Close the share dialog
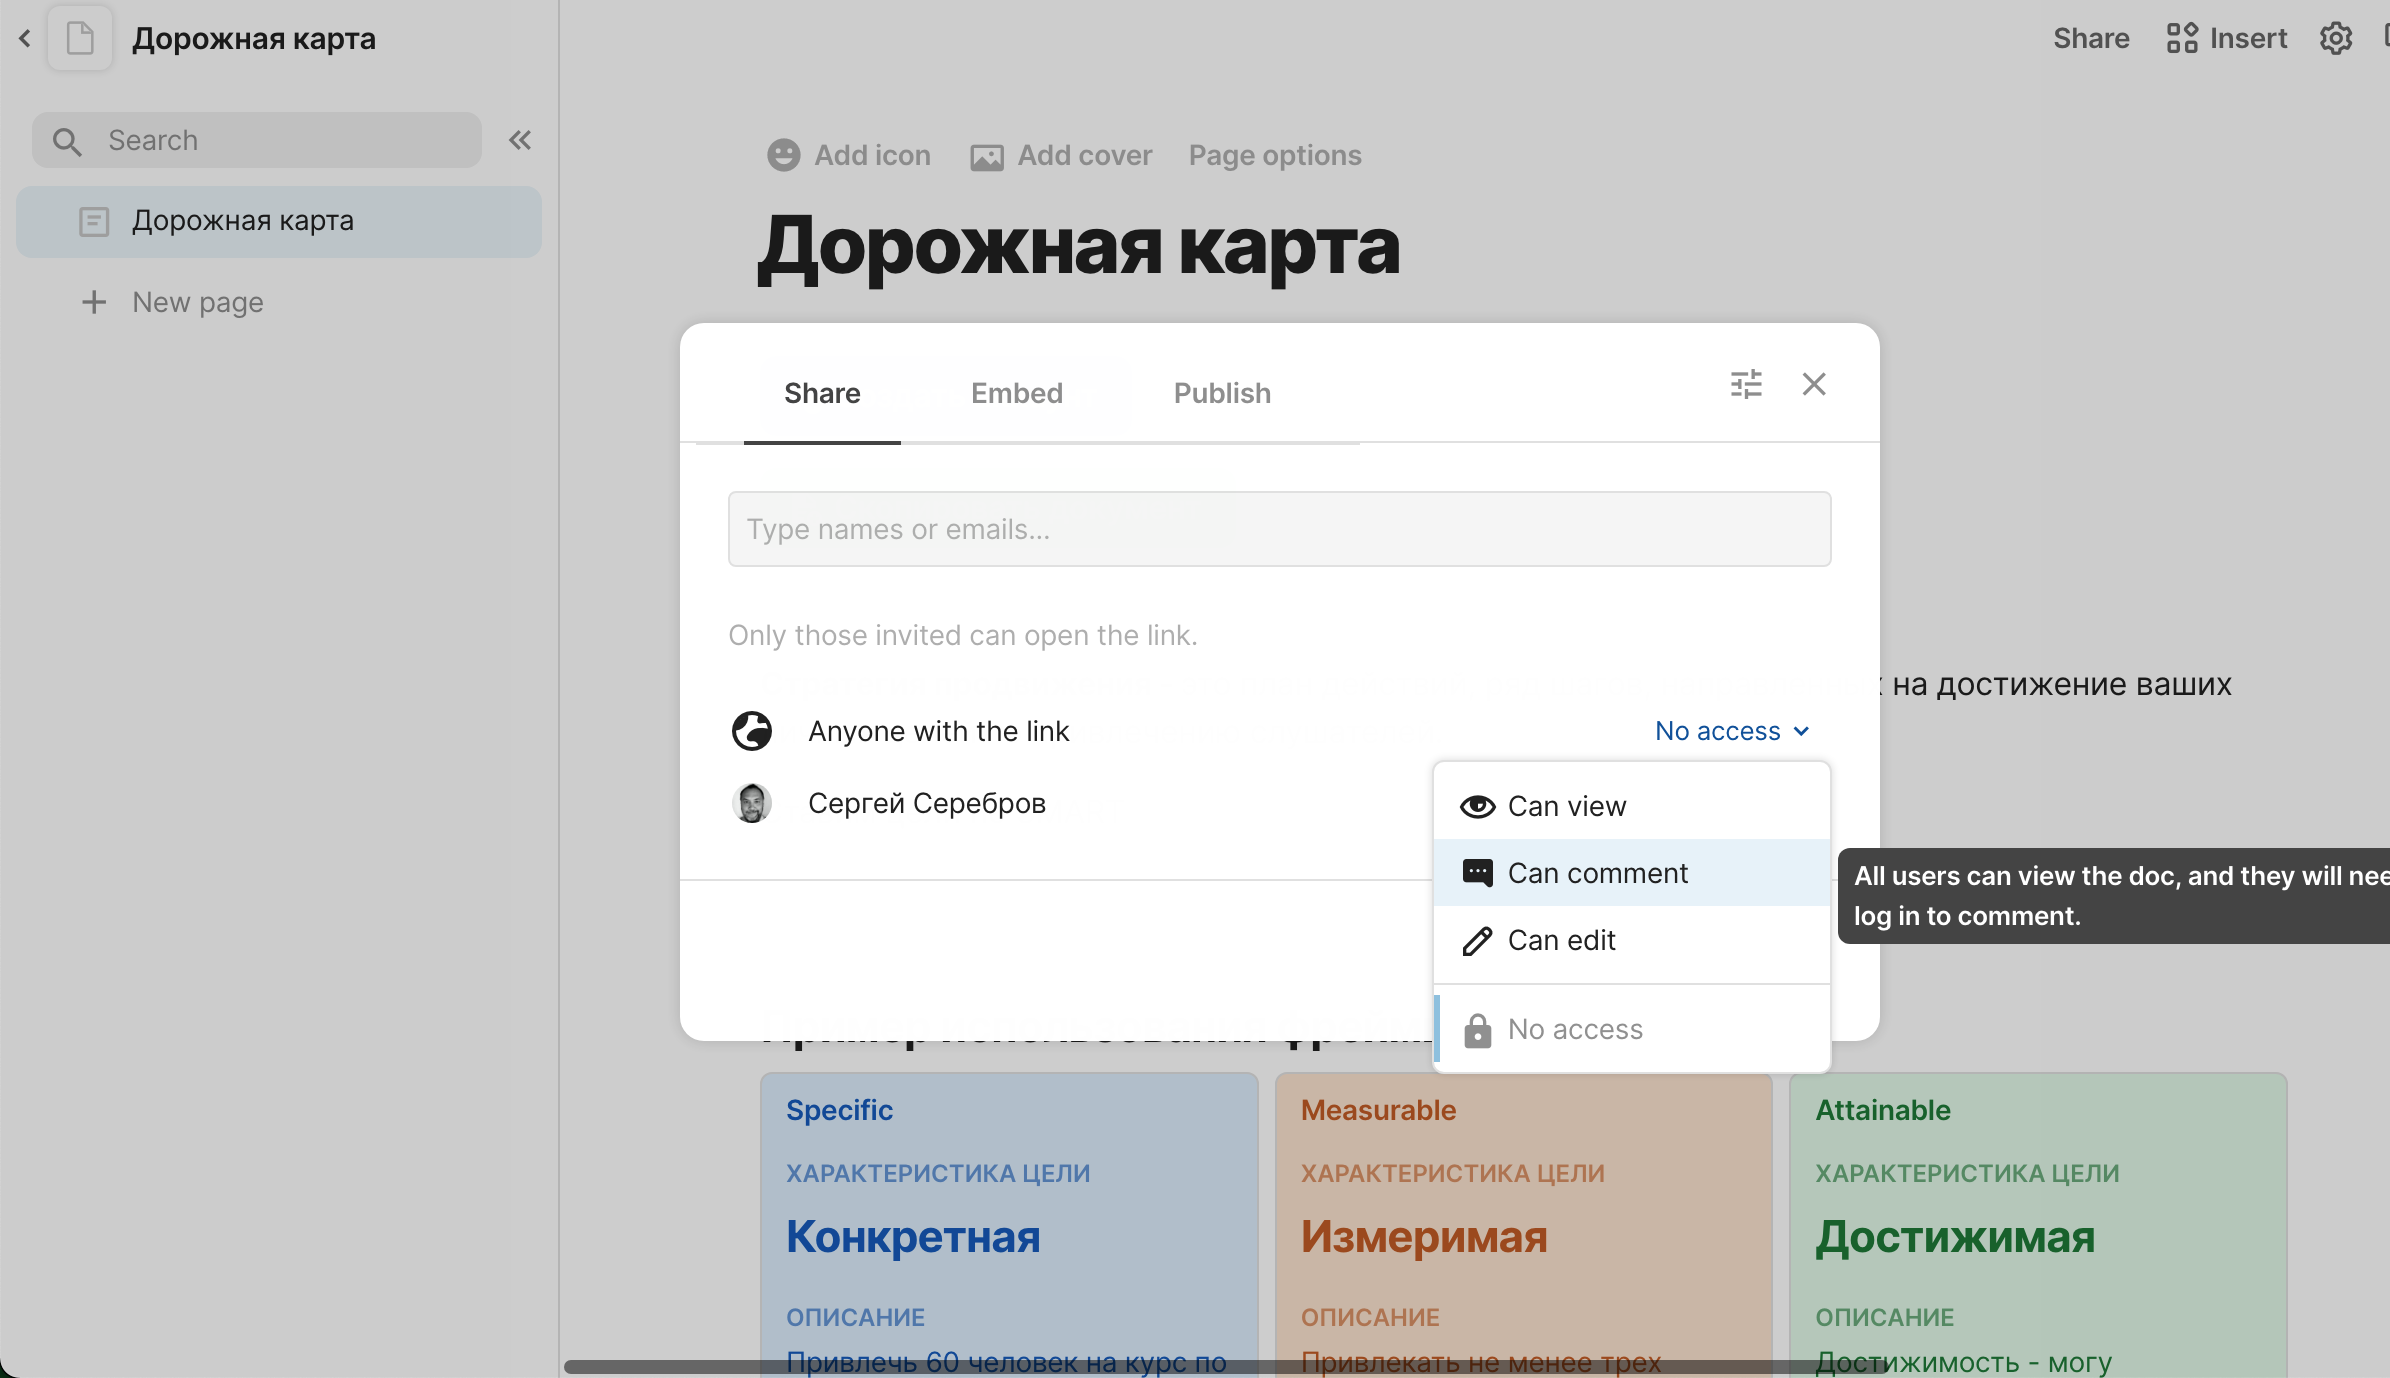 [x=1814, y=384]
